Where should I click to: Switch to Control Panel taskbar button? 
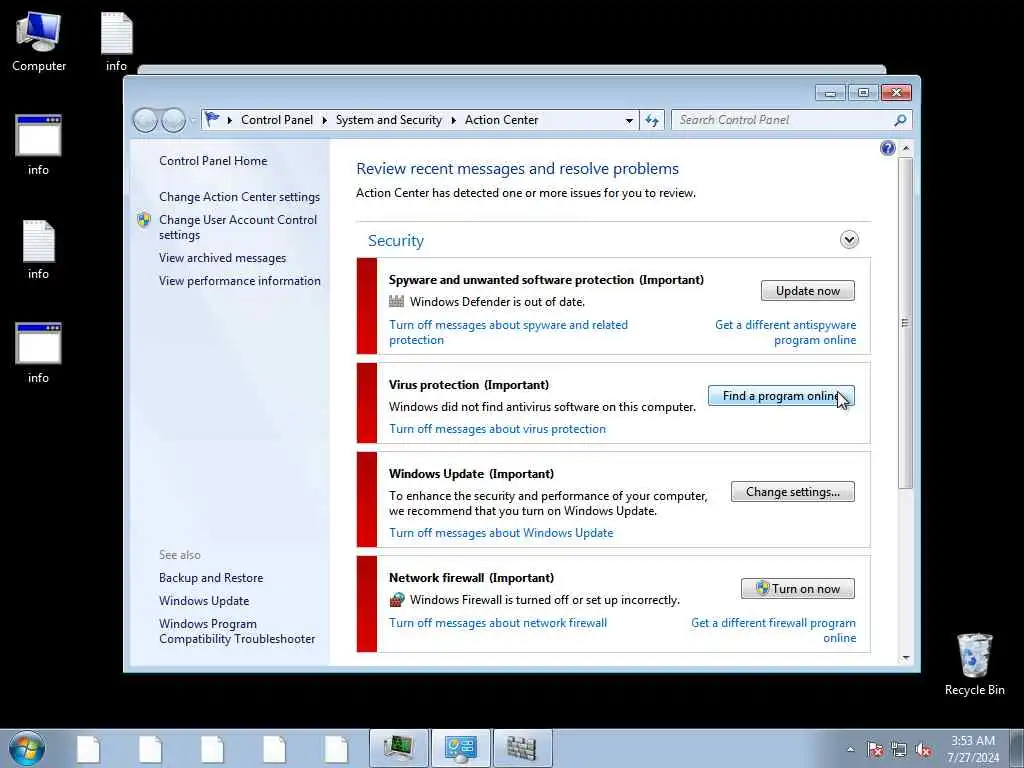[460, 748]
